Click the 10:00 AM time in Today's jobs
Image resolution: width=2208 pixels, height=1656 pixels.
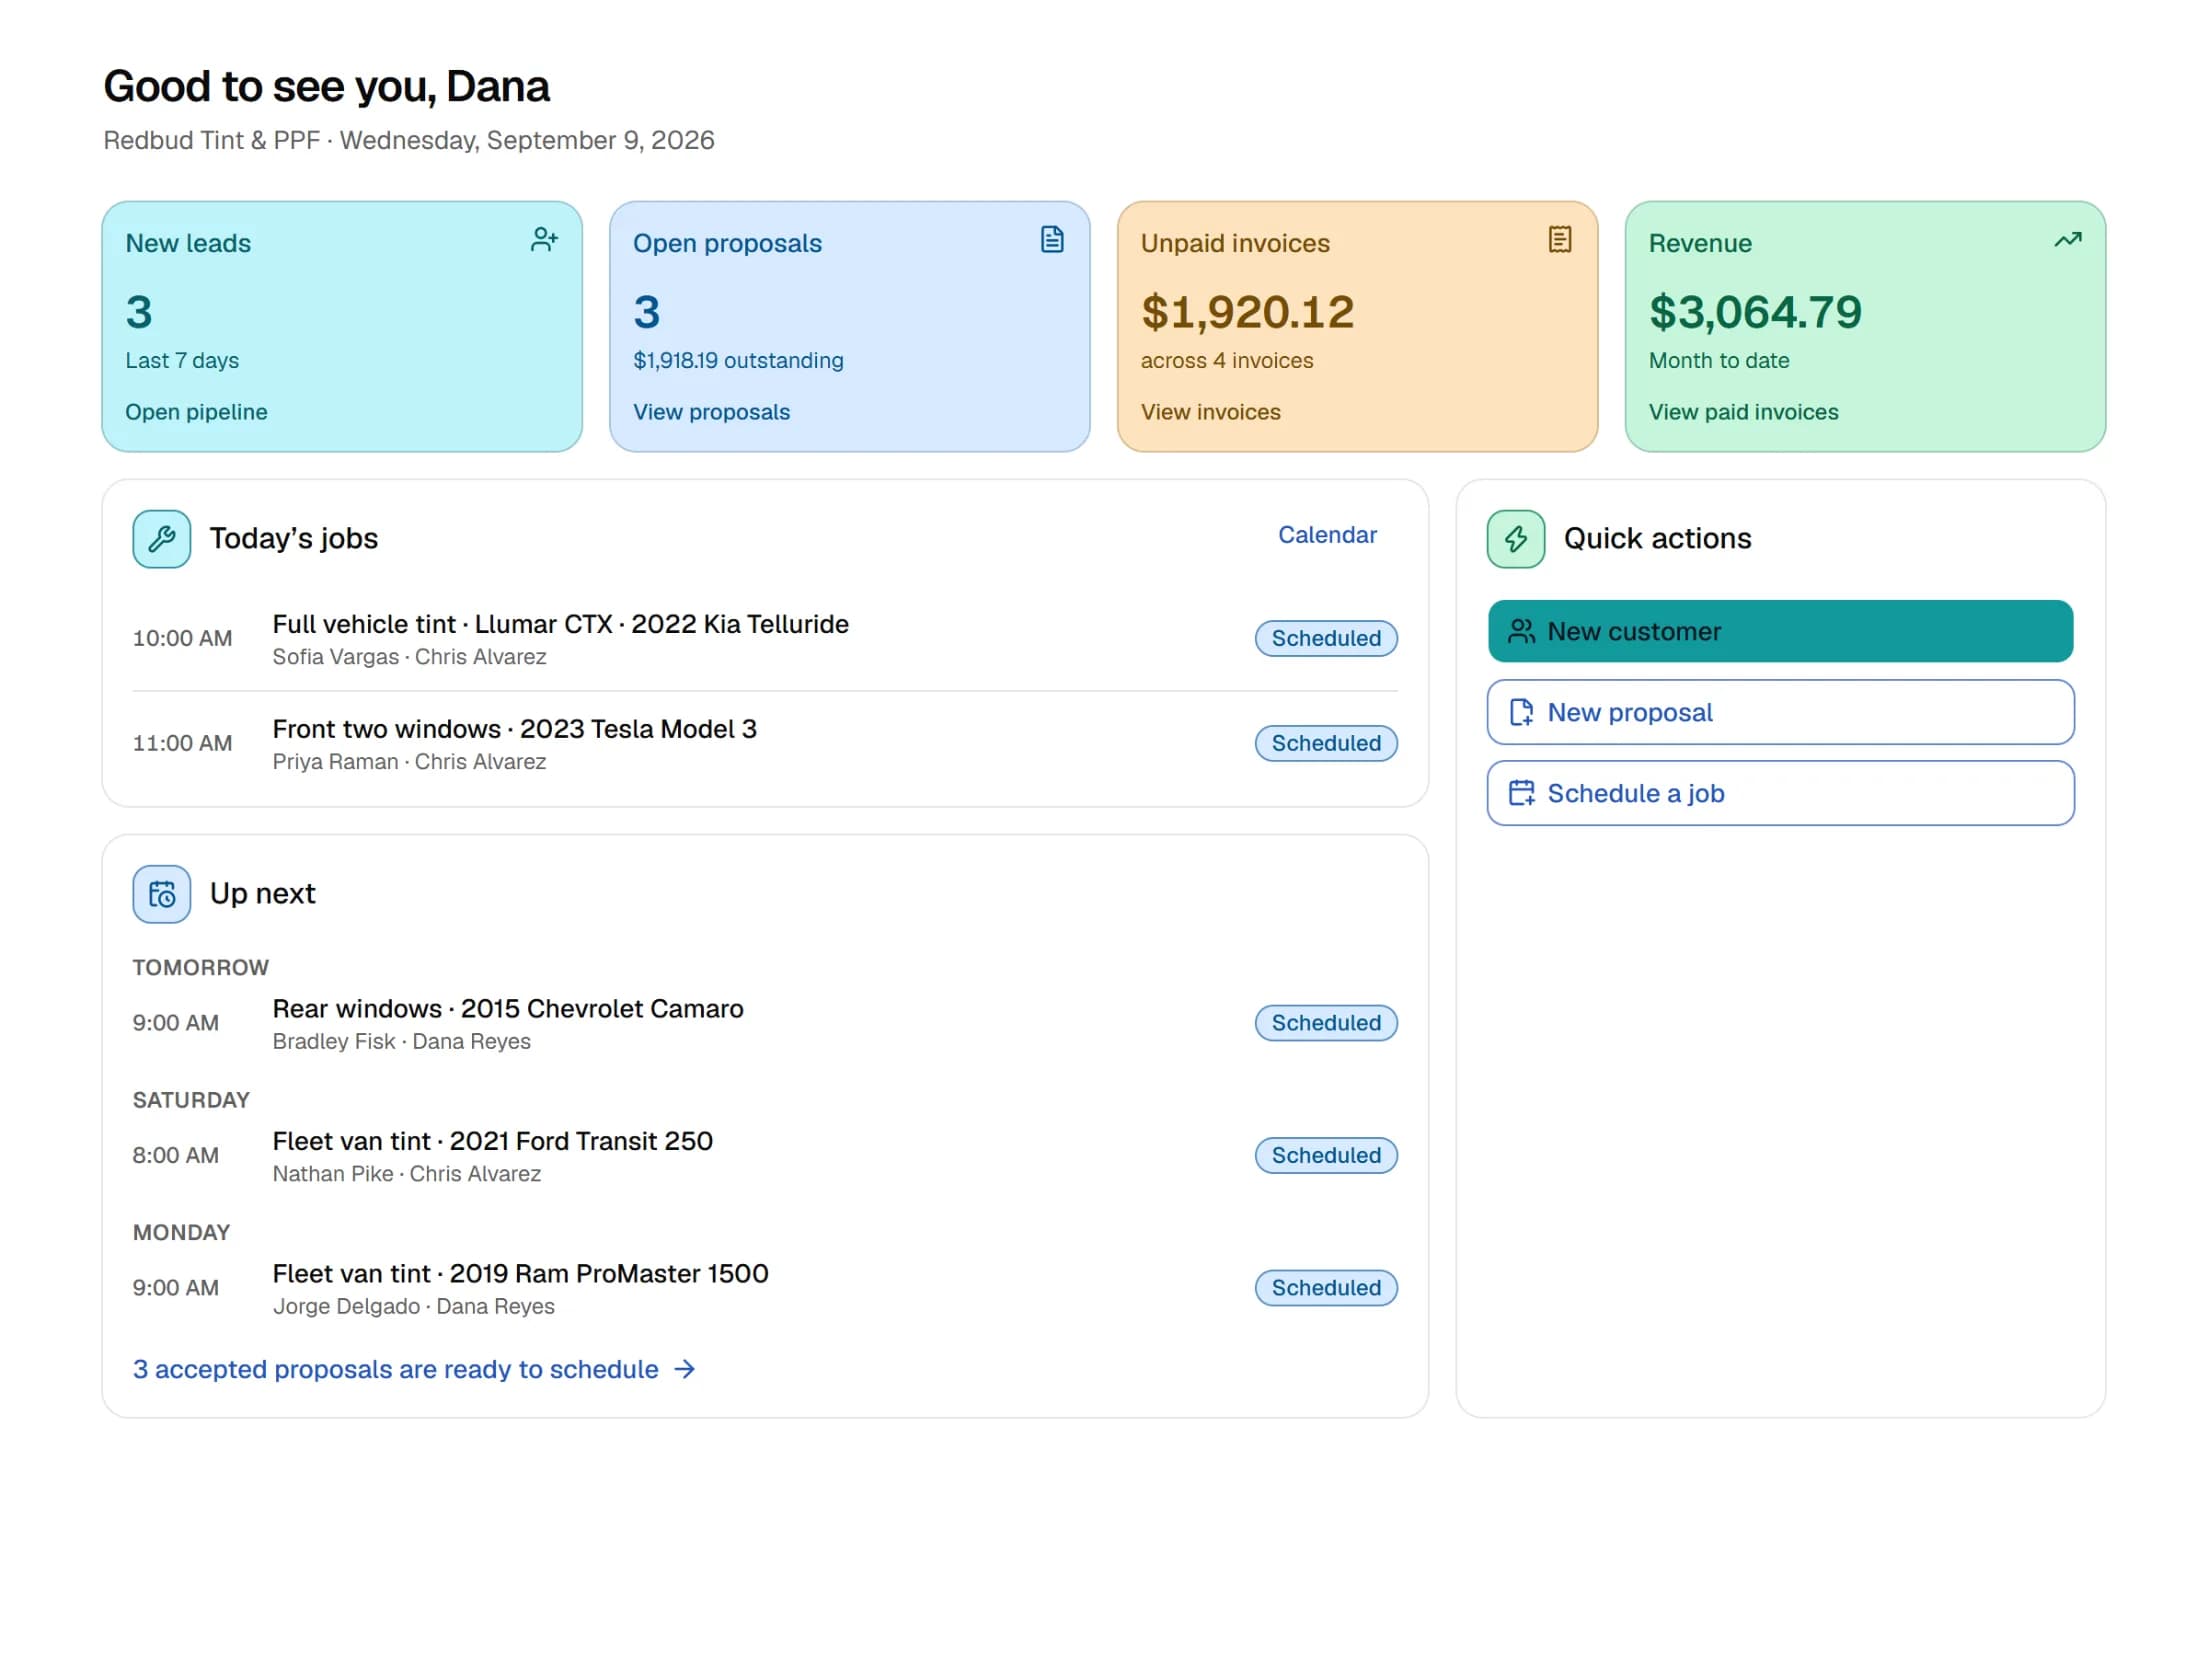tap(182, 638)
